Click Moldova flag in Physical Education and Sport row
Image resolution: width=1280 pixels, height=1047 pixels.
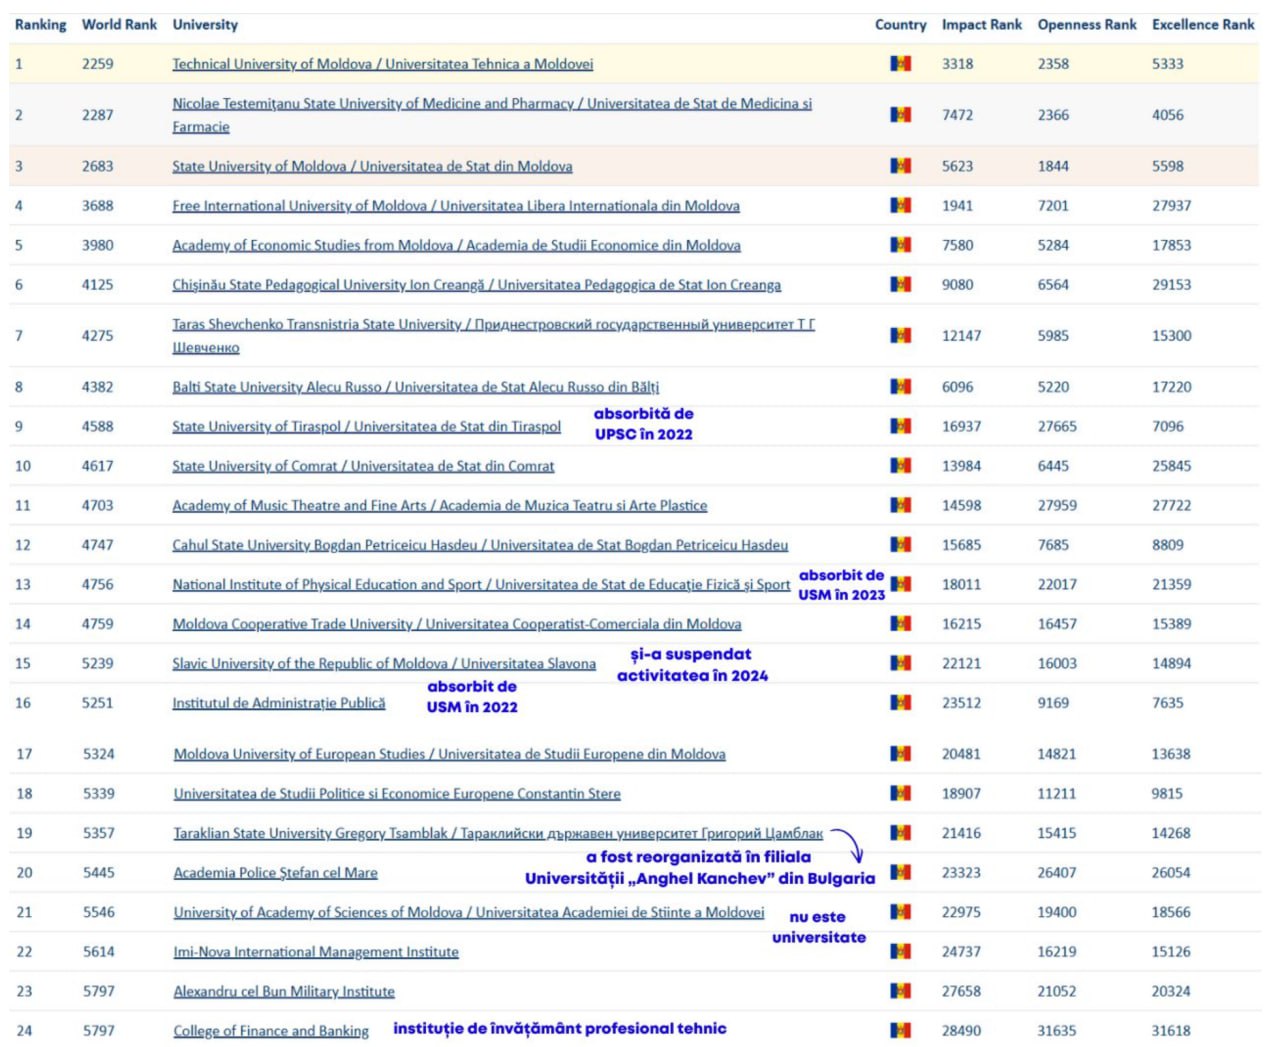click(901, 584)
